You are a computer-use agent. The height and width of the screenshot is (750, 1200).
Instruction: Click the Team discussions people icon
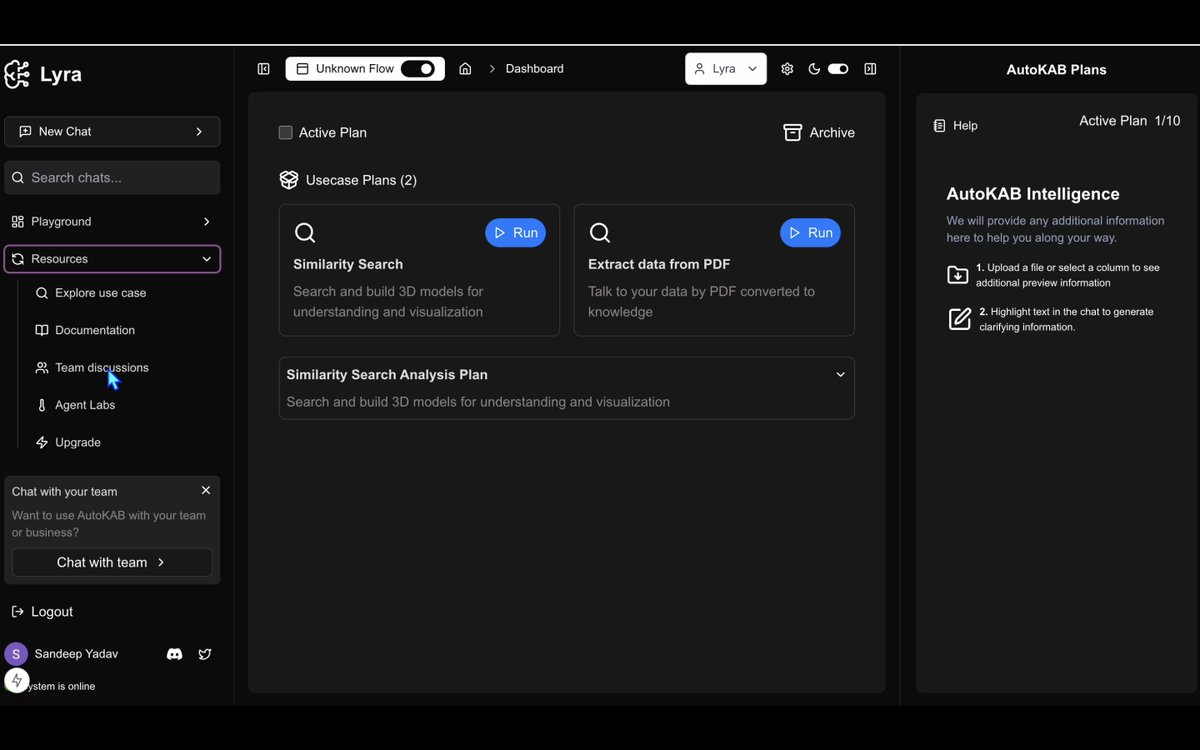(42, 367)
